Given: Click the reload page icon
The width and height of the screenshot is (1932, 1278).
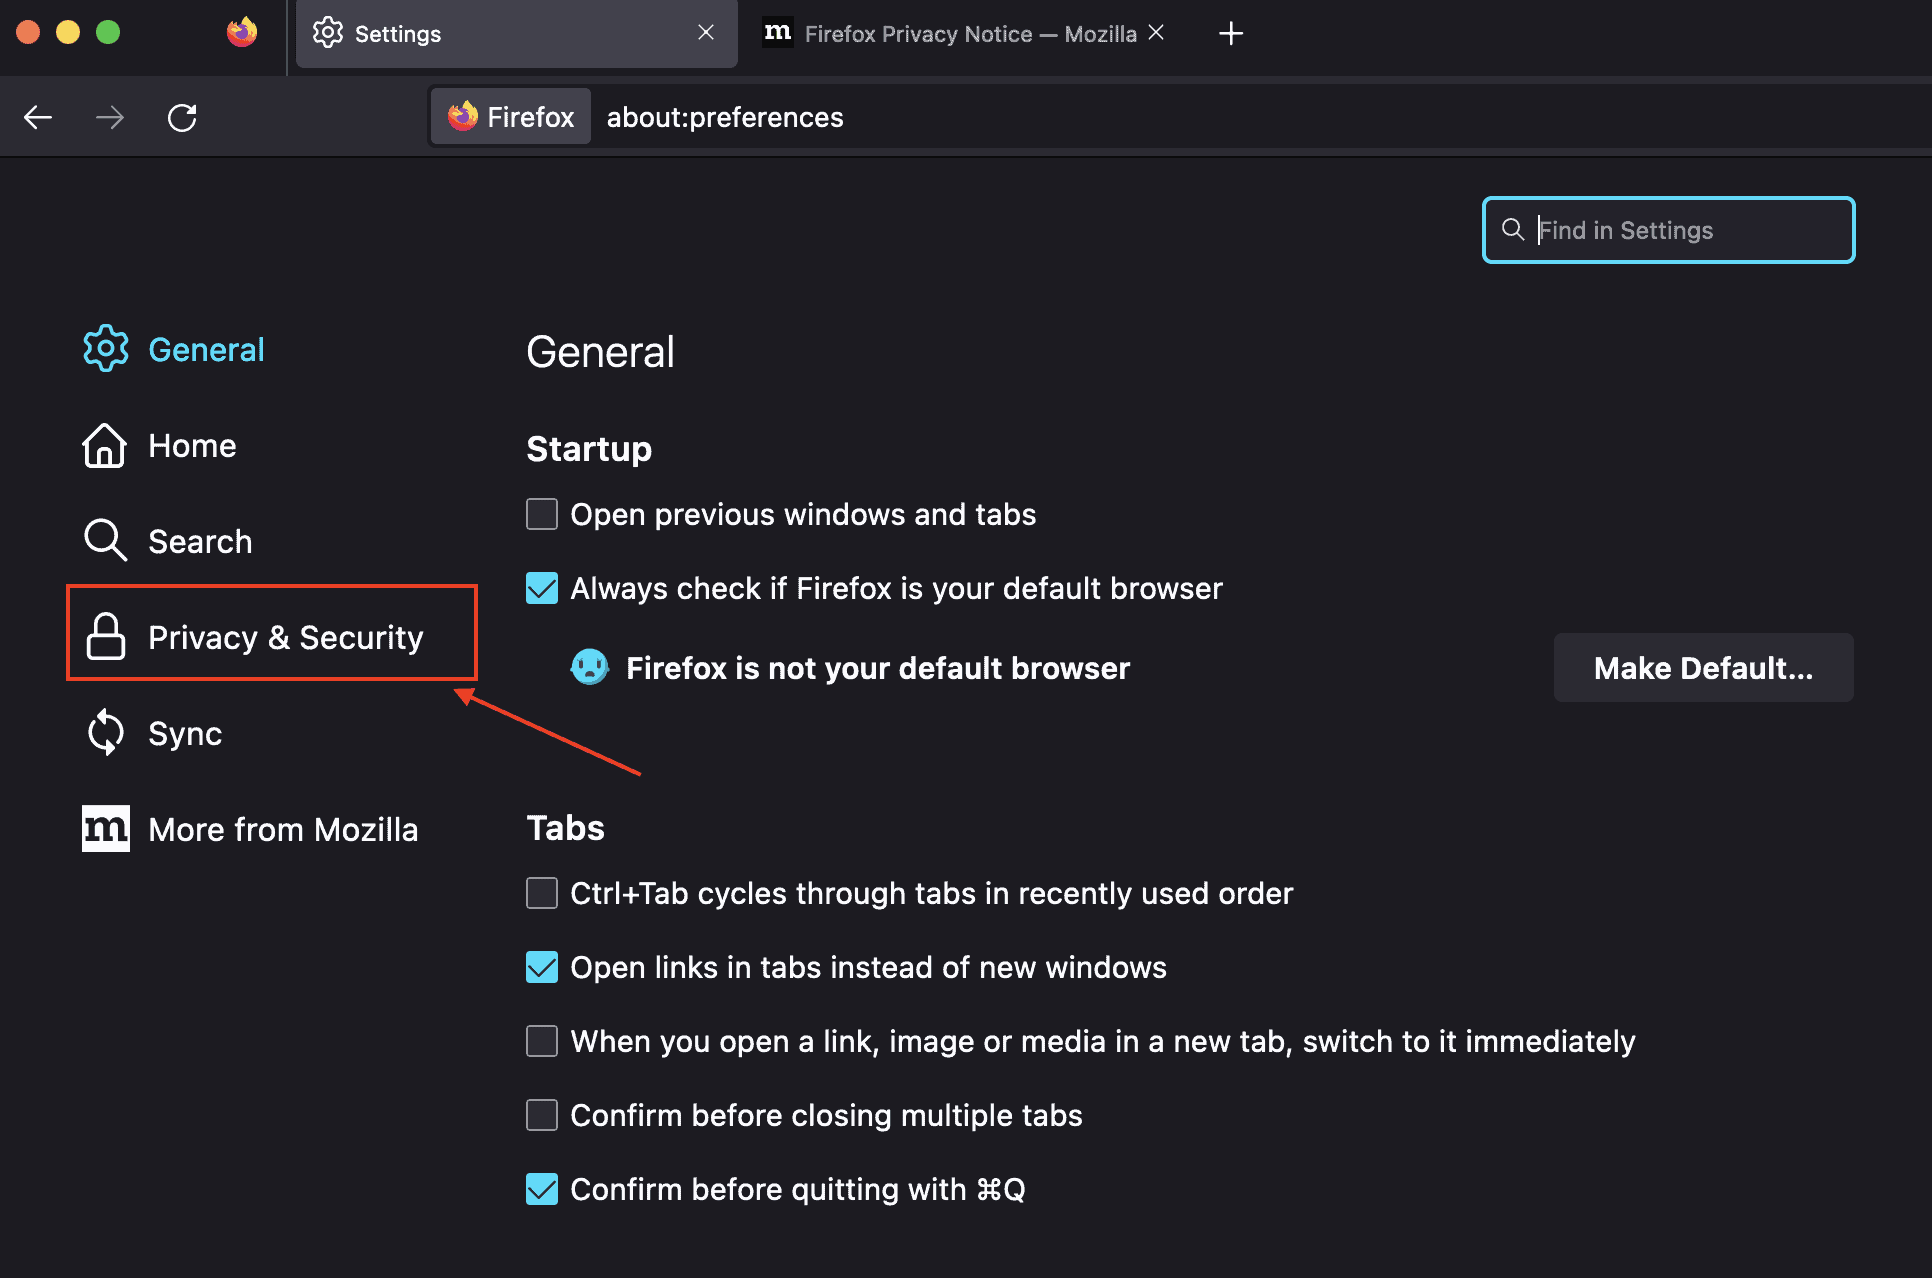Looking at the screenshot, I should (182, 118).
